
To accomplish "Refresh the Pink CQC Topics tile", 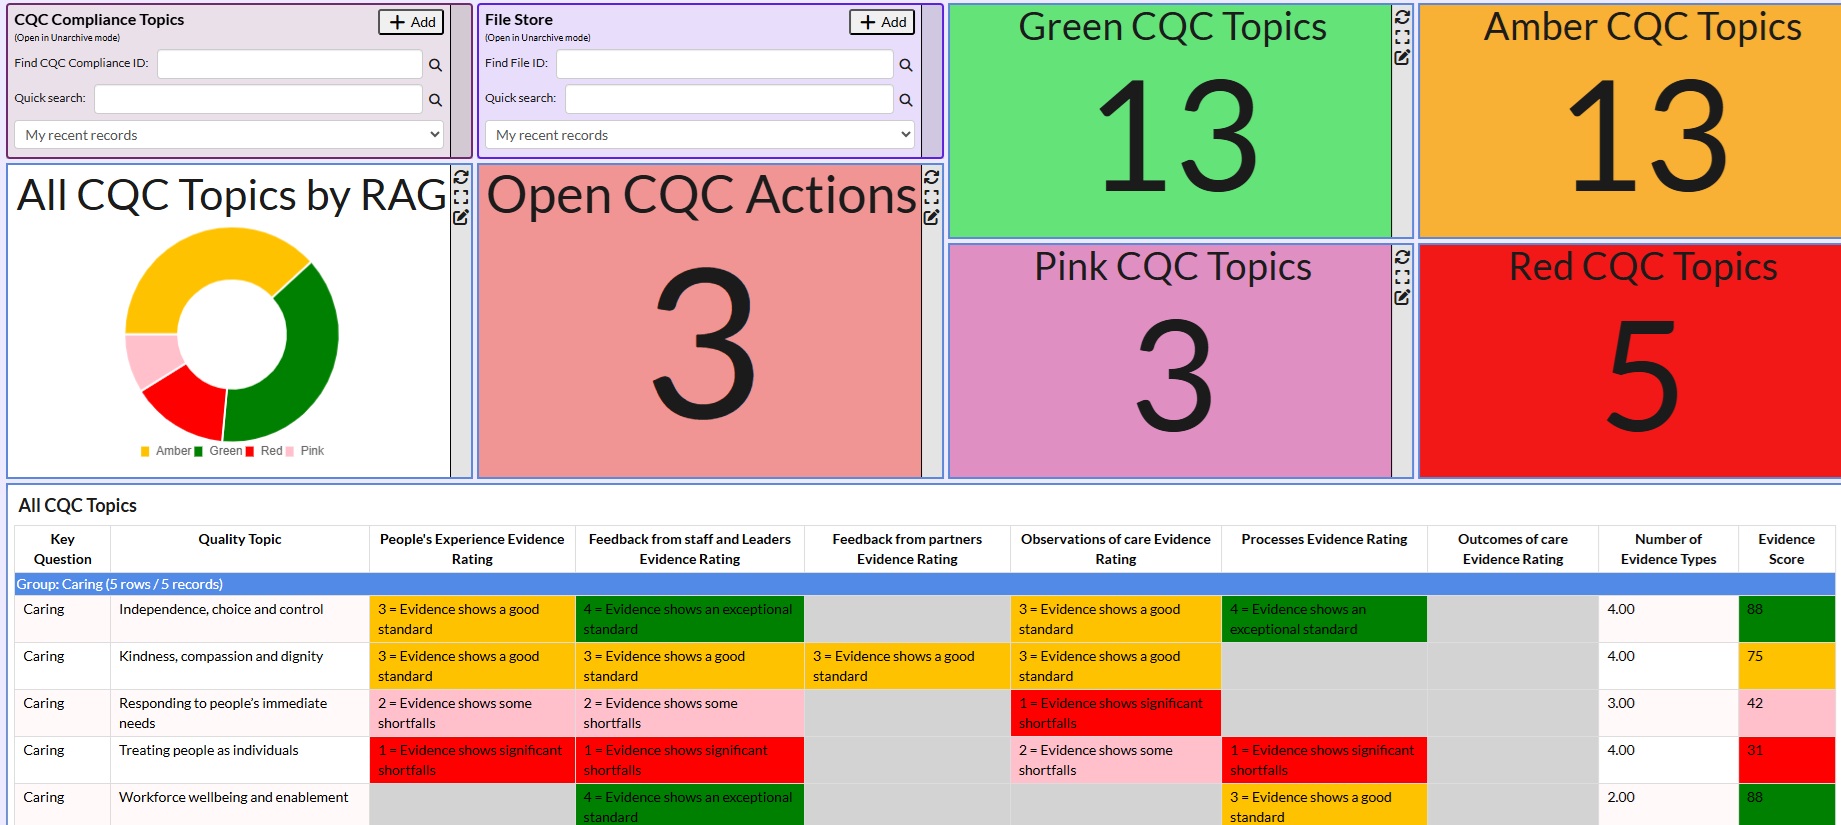I will [x=1402, y=257].
